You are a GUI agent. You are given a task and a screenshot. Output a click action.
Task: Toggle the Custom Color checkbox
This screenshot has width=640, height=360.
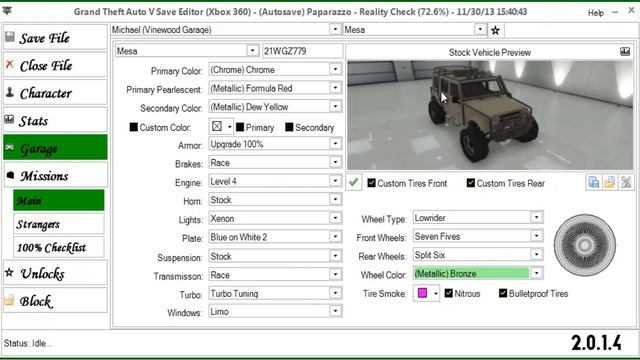[133, 127]
